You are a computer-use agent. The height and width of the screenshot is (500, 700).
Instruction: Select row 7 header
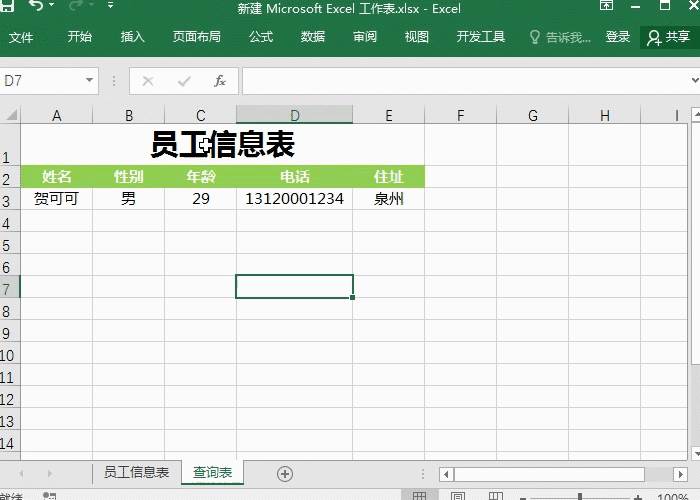10,287
